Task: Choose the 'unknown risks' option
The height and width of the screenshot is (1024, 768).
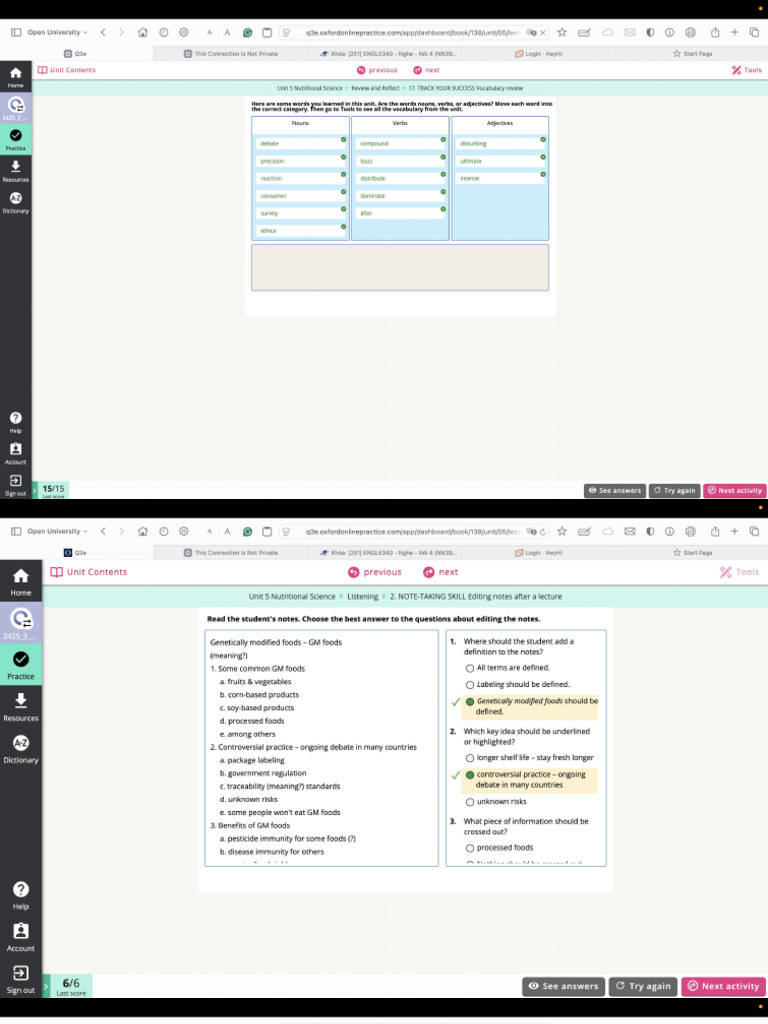Action: (x=496, y=801)
